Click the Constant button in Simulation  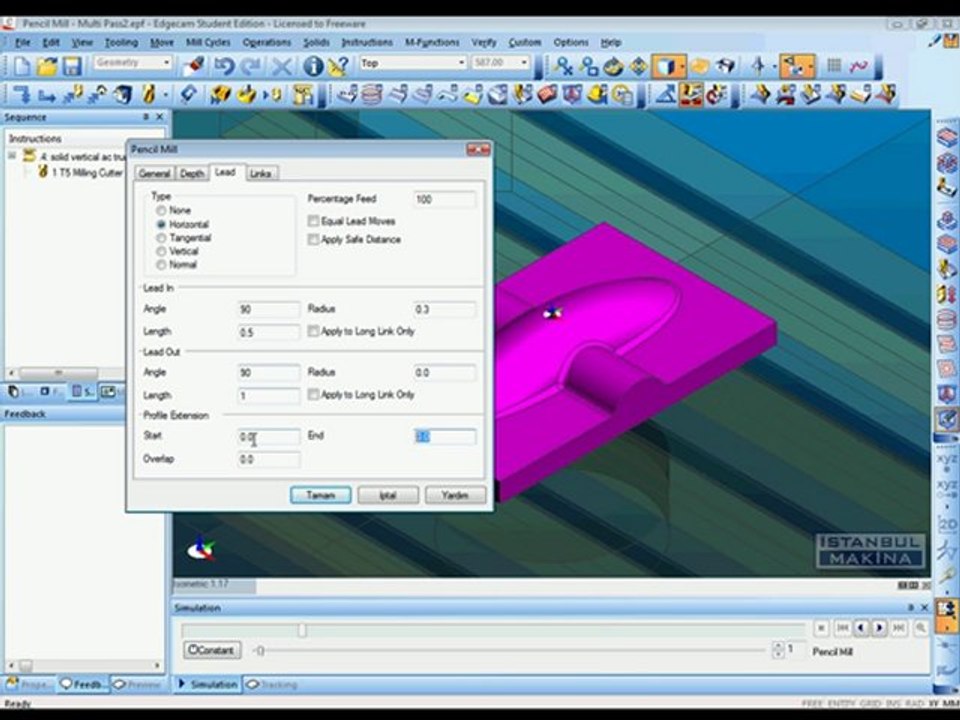(x=212, y=650)
